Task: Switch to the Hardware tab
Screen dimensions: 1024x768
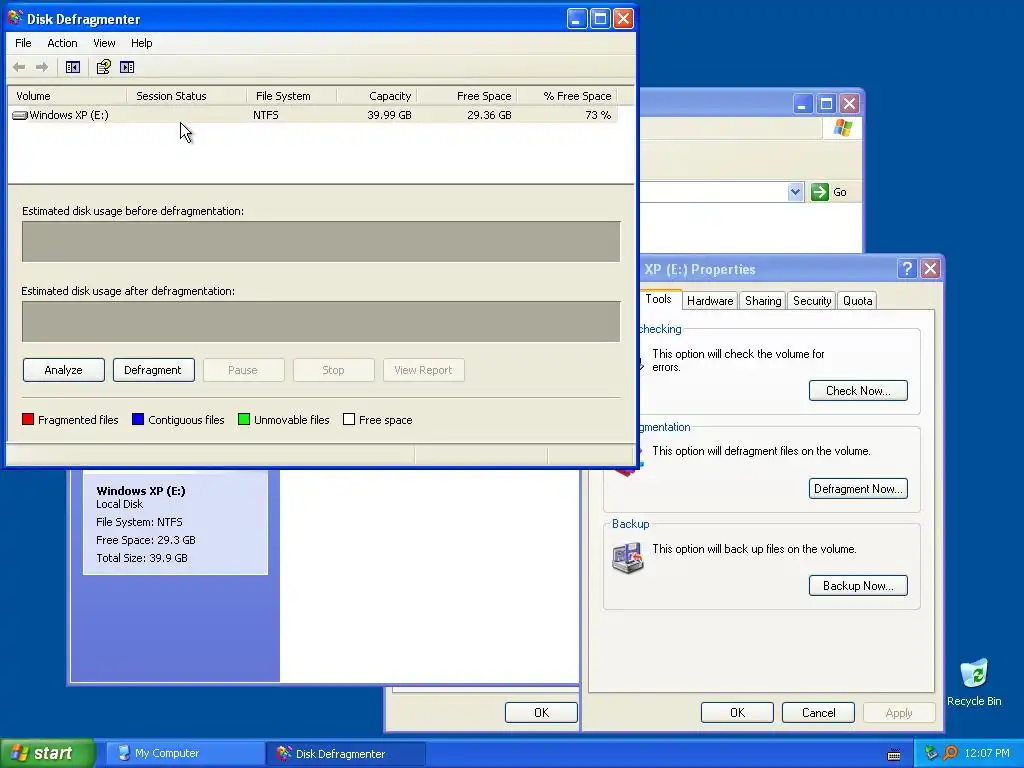Action: point(710,300)
